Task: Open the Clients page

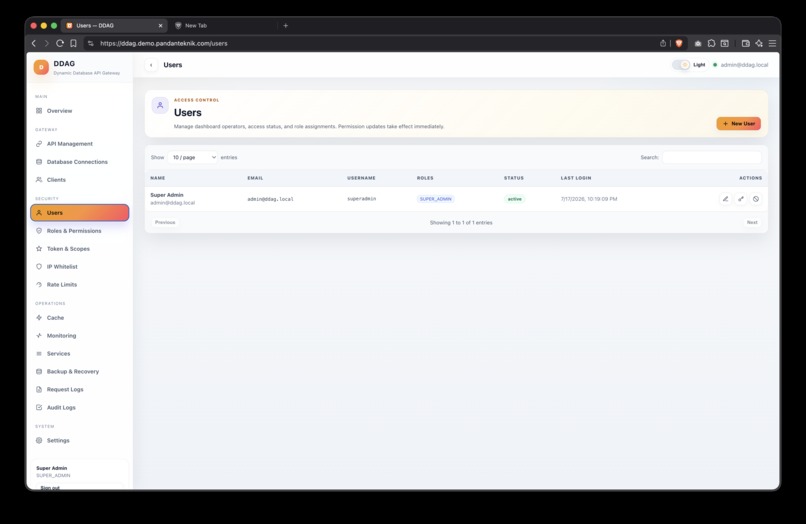Action: pos(80,179)
